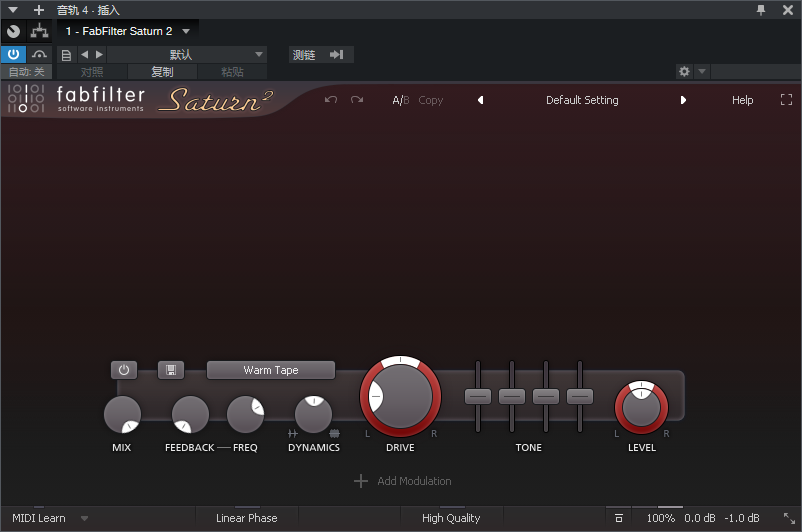Click the LEVEL knob
Viewport: 802px width, 532px height.
click(x=641, y=408)
